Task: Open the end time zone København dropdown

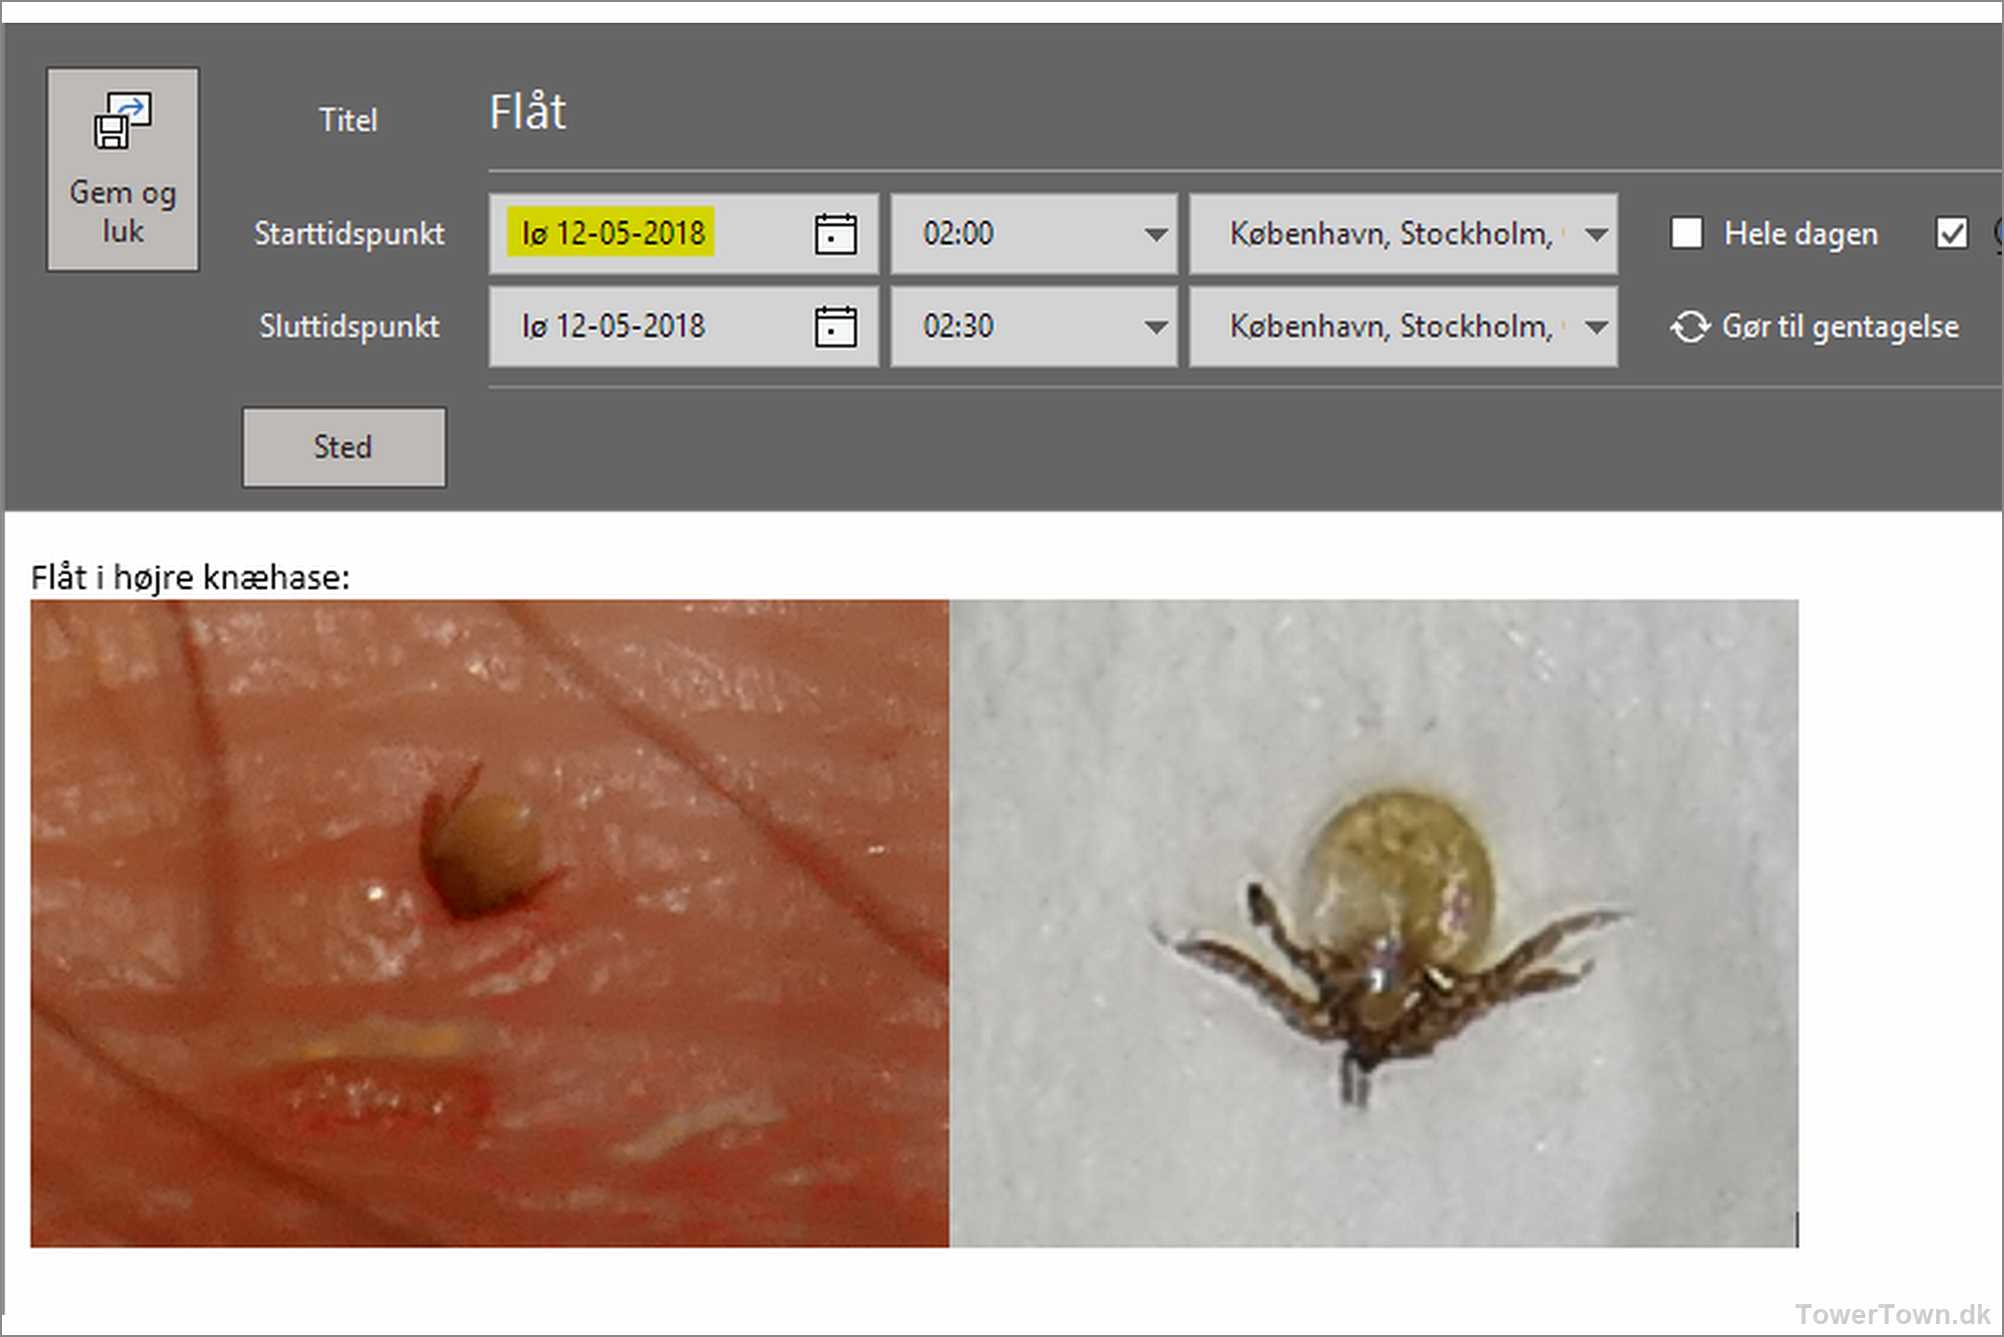Action: (1596, 327)
